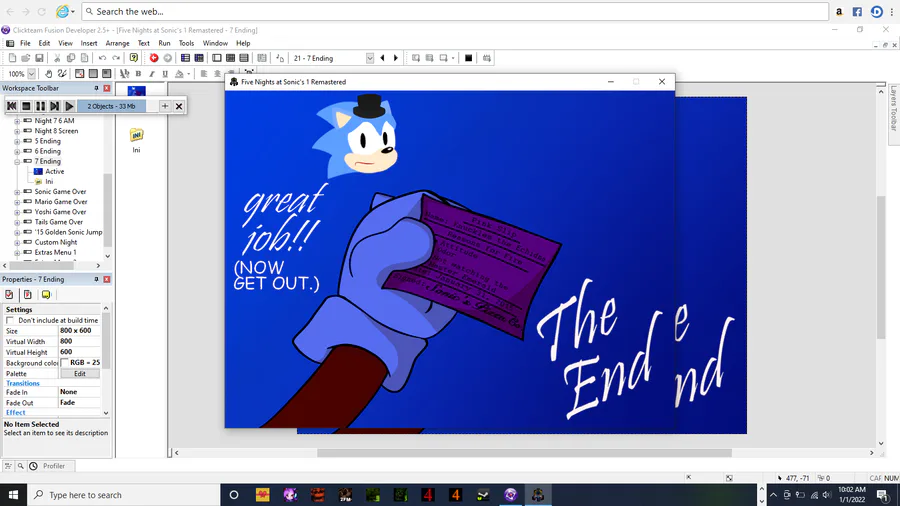
Task: Expand the 'Custom Night' tree node
Action: (17, 243)
